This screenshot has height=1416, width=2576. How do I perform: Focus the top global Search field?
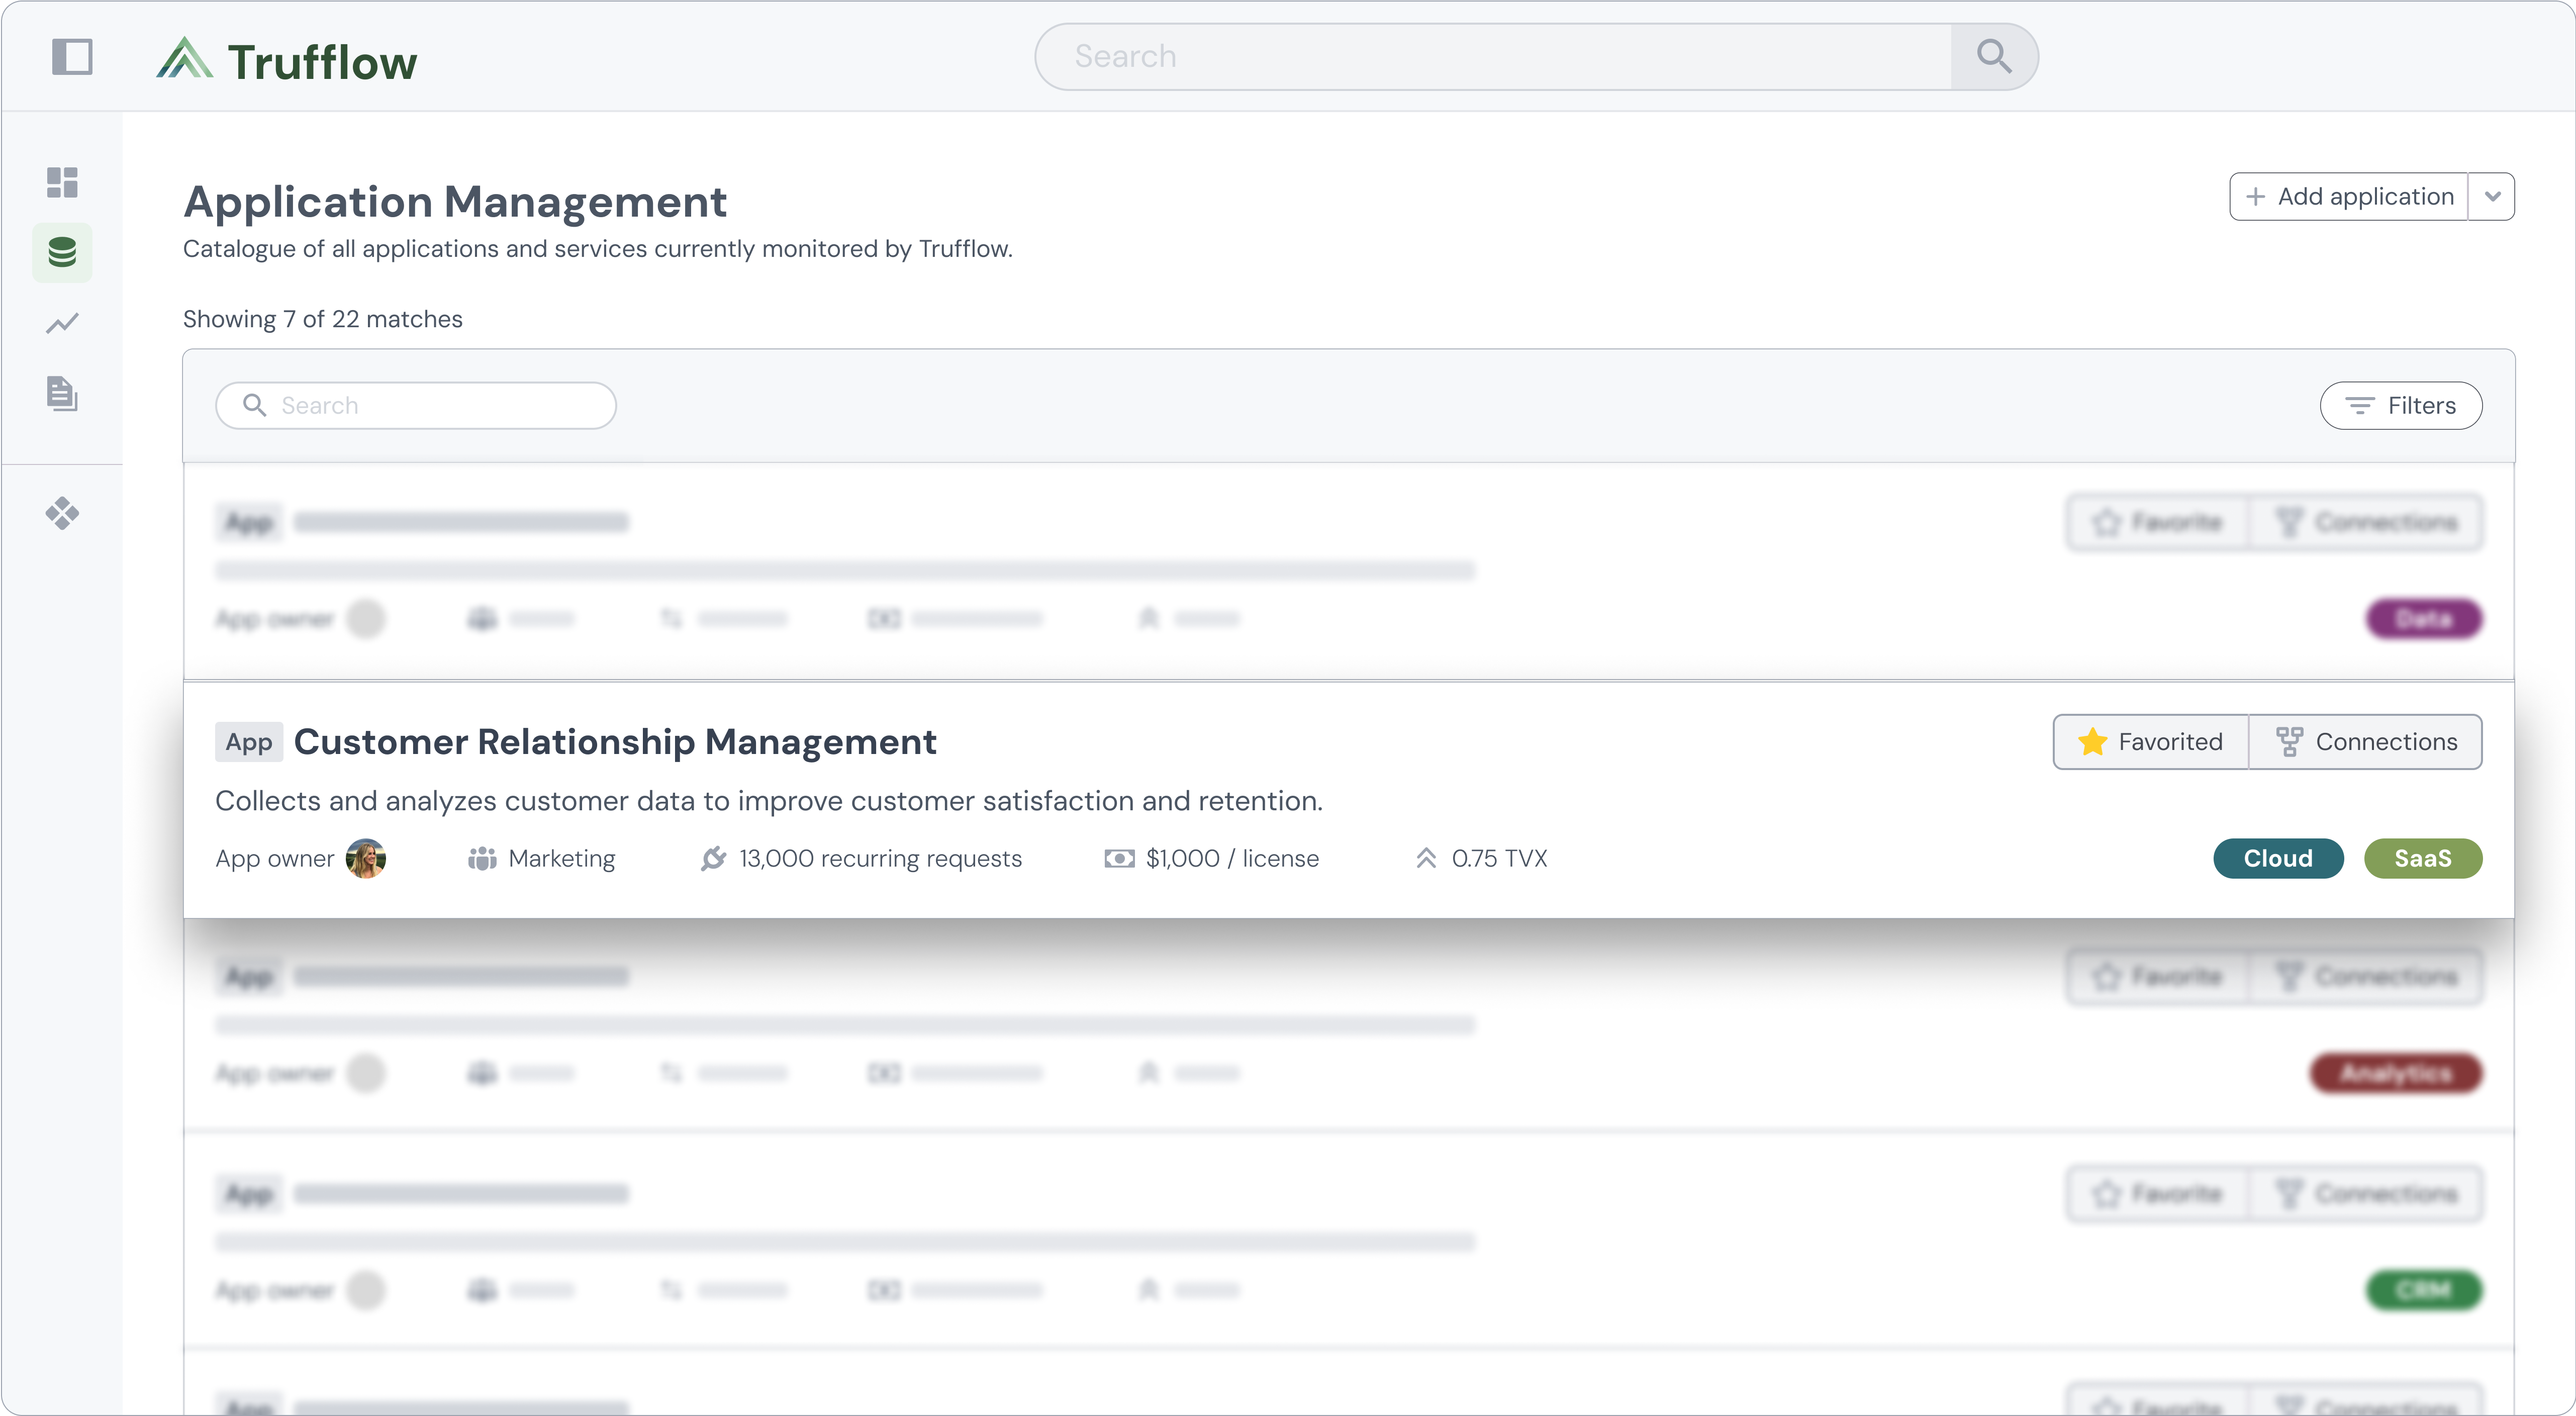pyautogui.click(x=1493, y=57)
